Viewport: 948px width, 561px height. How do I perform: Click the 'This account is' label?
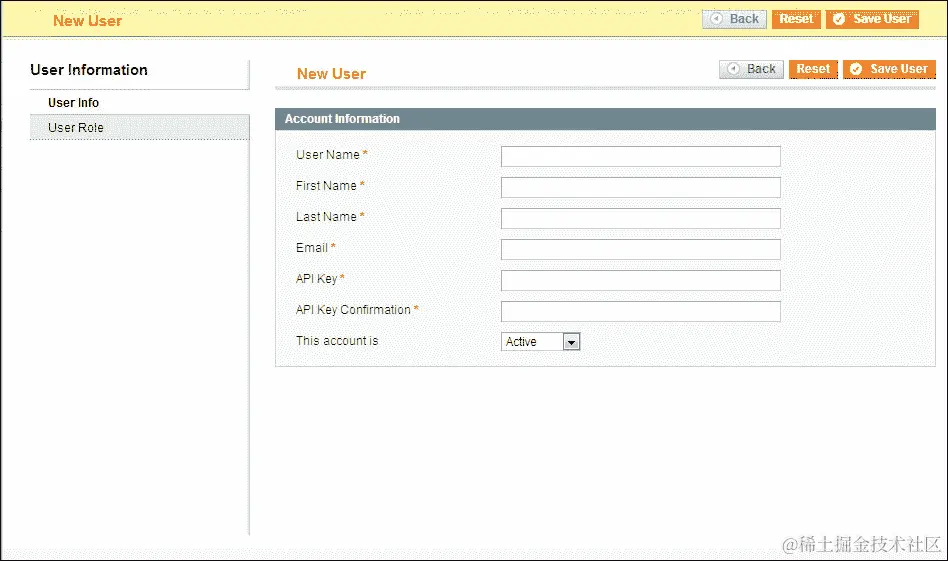[337, 341]
